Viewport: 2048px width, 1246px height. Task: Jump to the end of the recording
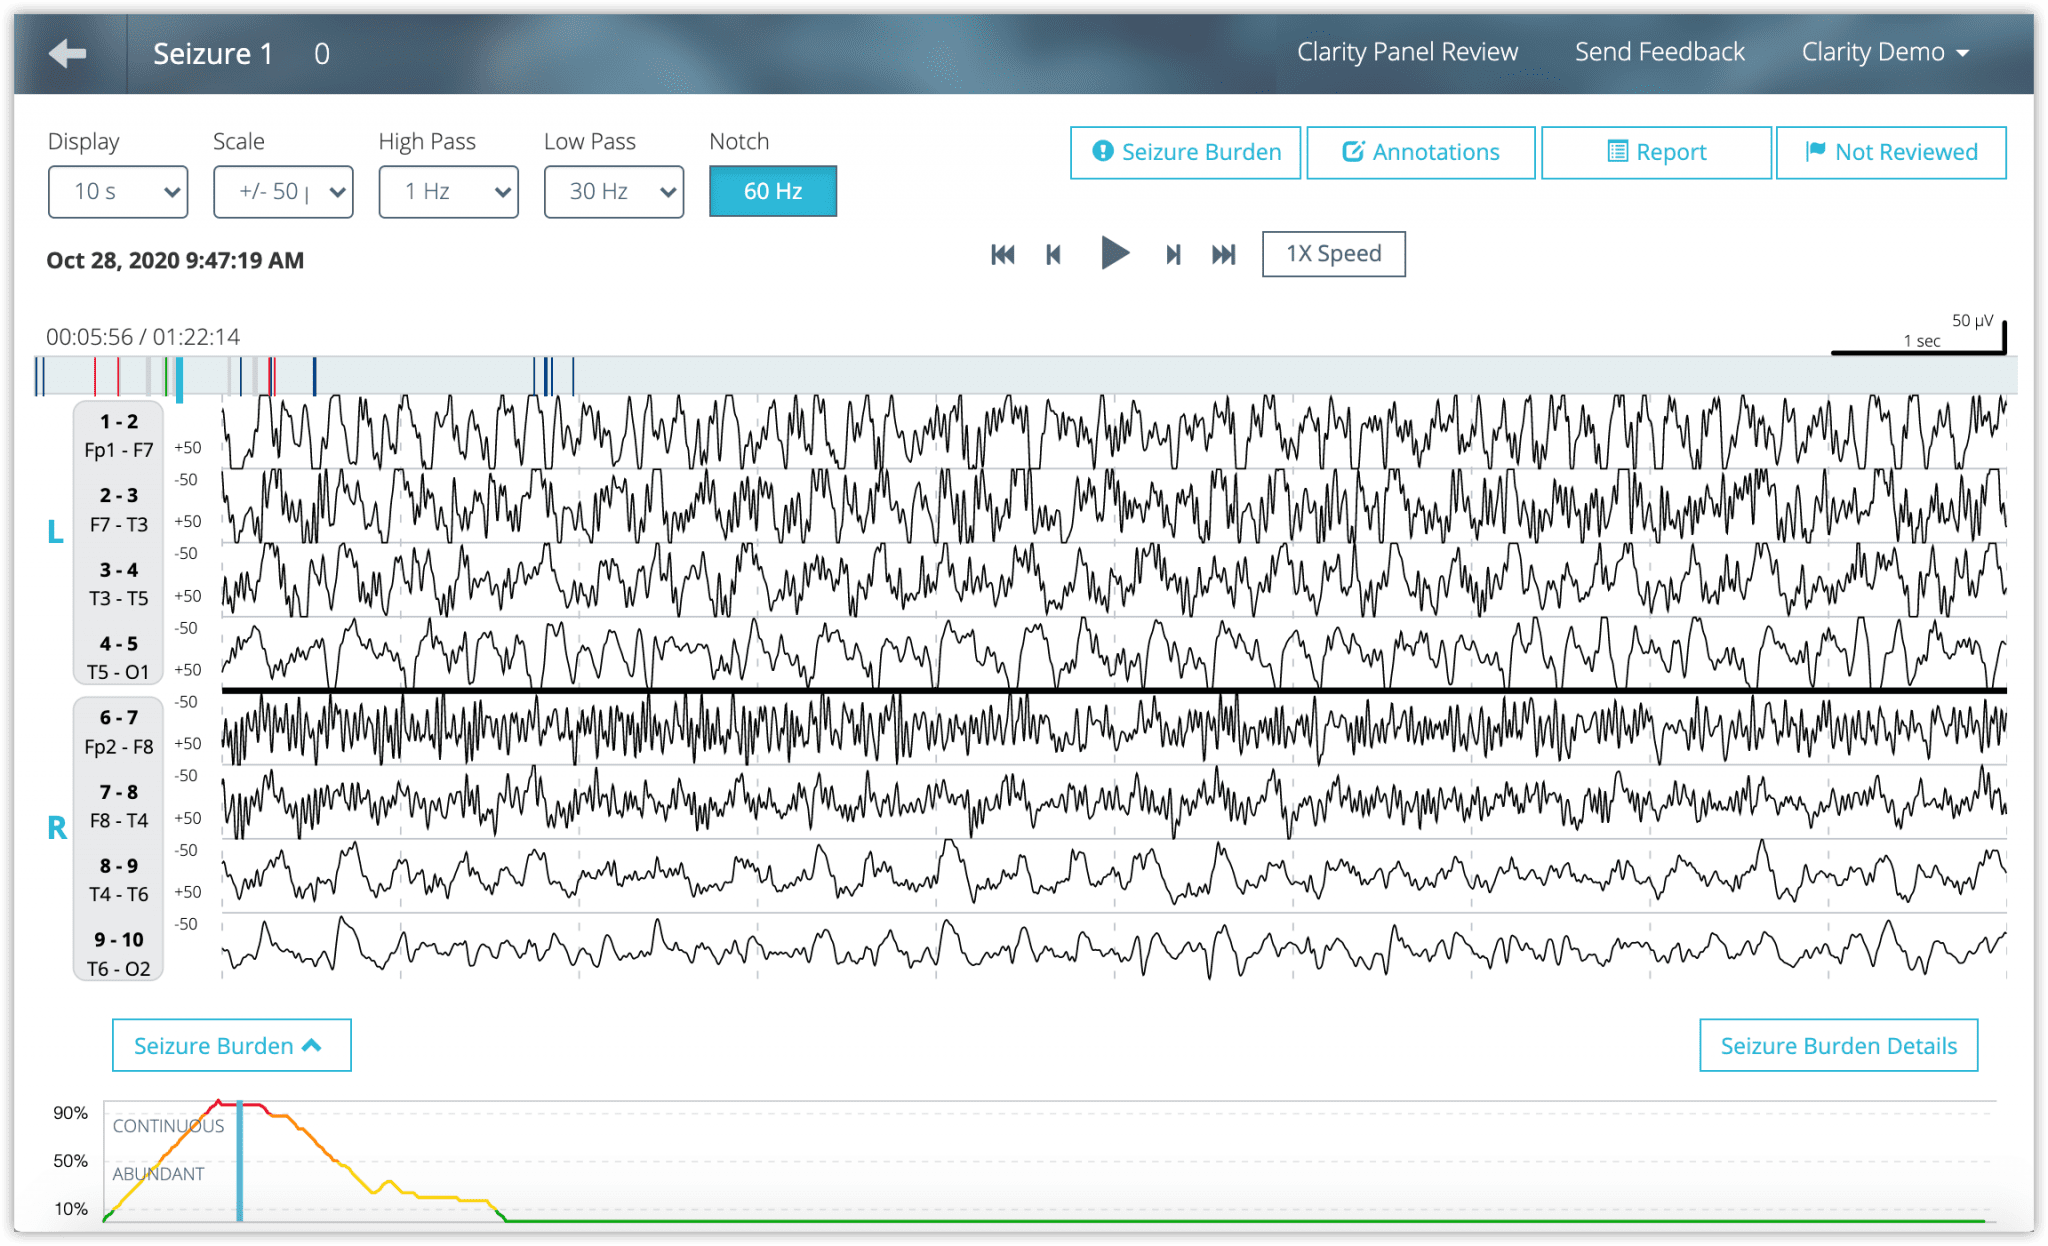coord(1223,254)
